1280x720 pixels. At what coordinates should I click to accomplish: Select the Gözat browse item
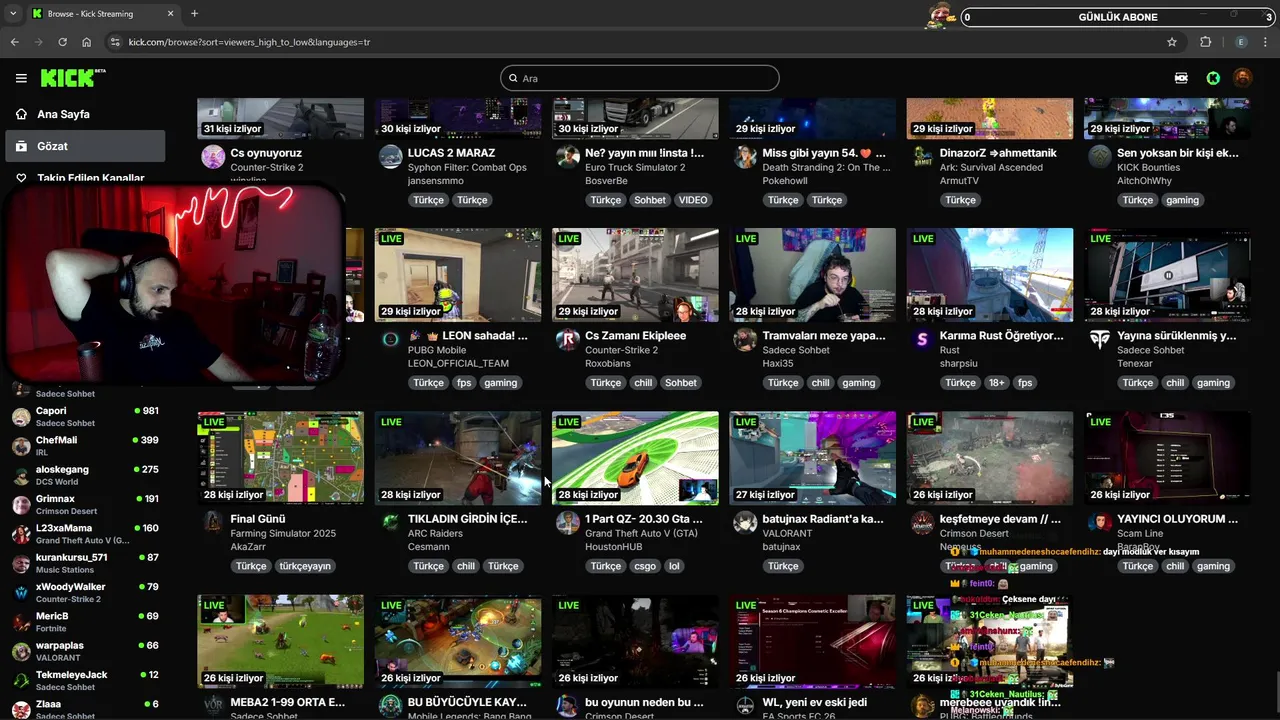pos(85,146)
